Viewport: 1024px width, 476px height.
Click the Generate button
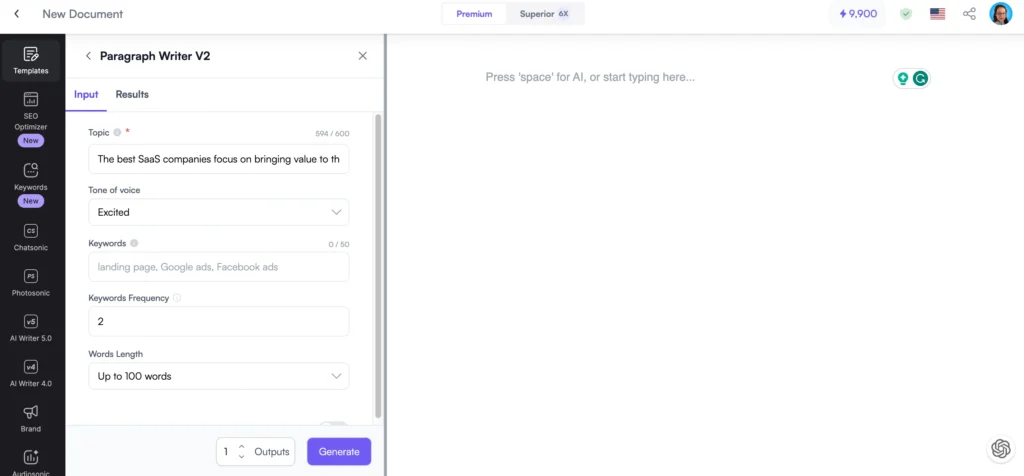tap(339, 452)
